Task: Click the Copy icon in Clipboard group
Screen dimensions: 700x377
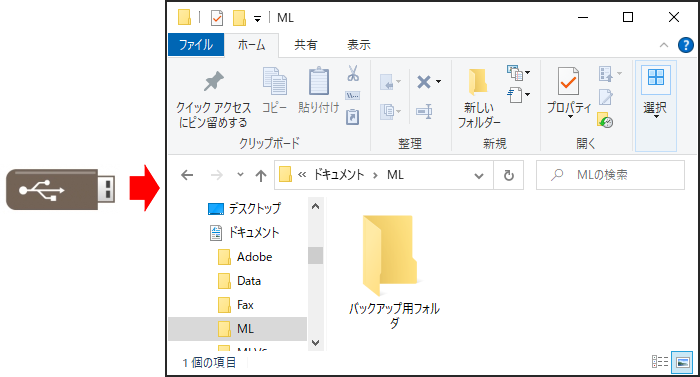Action: 275,81
